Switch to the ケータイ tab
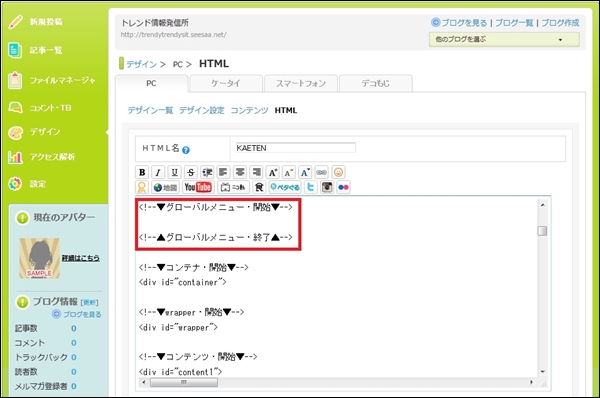 [226, 83]
